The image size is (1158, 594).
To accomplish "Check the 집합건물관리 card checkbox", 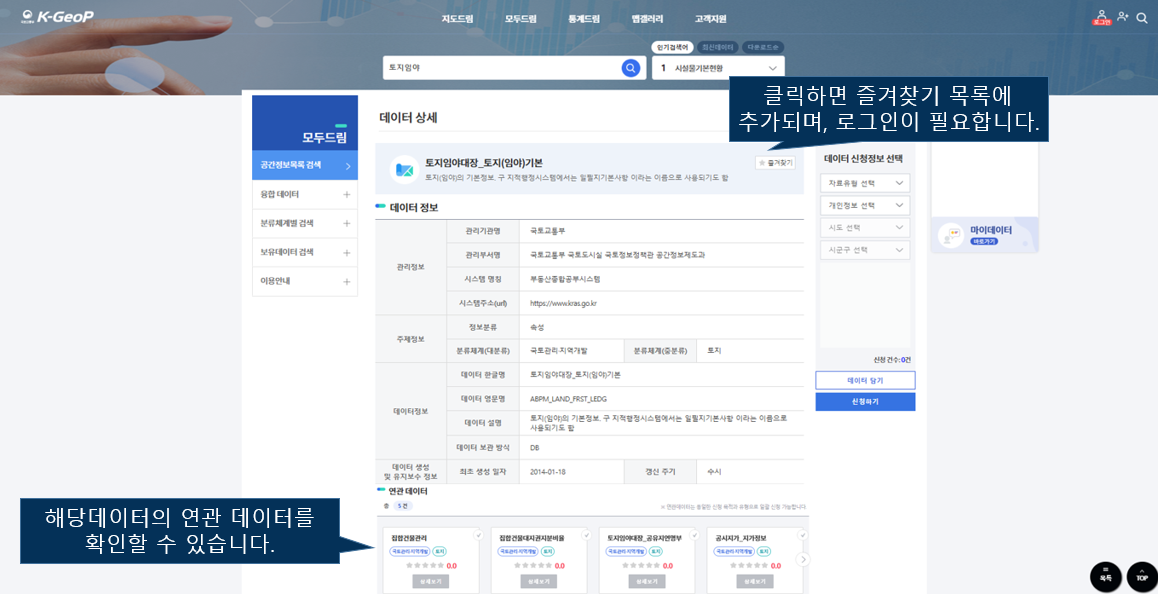I will pos(478,535).
